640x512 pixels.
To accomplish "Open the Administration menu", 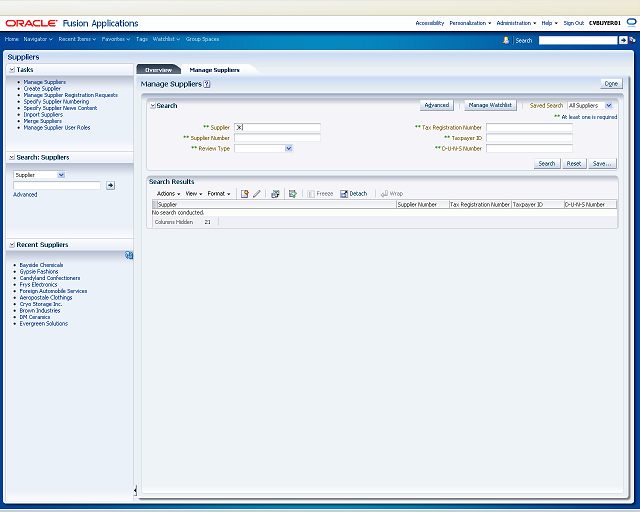I will pos(516,23).
